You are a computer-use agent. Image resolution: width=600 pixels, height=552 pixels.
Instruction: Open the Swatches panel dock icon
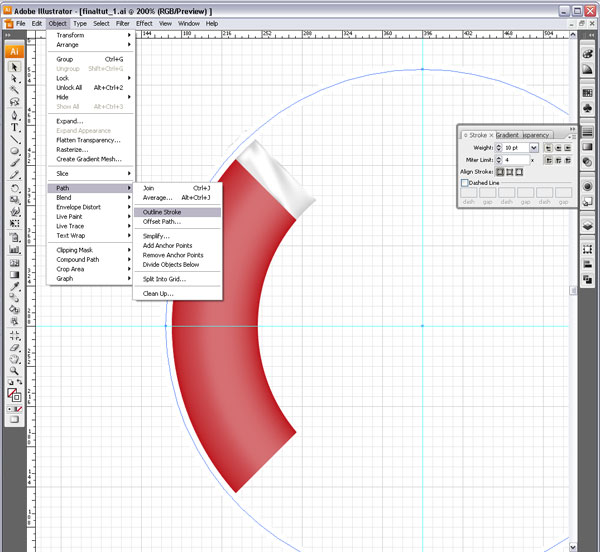(x=587, y=93)
